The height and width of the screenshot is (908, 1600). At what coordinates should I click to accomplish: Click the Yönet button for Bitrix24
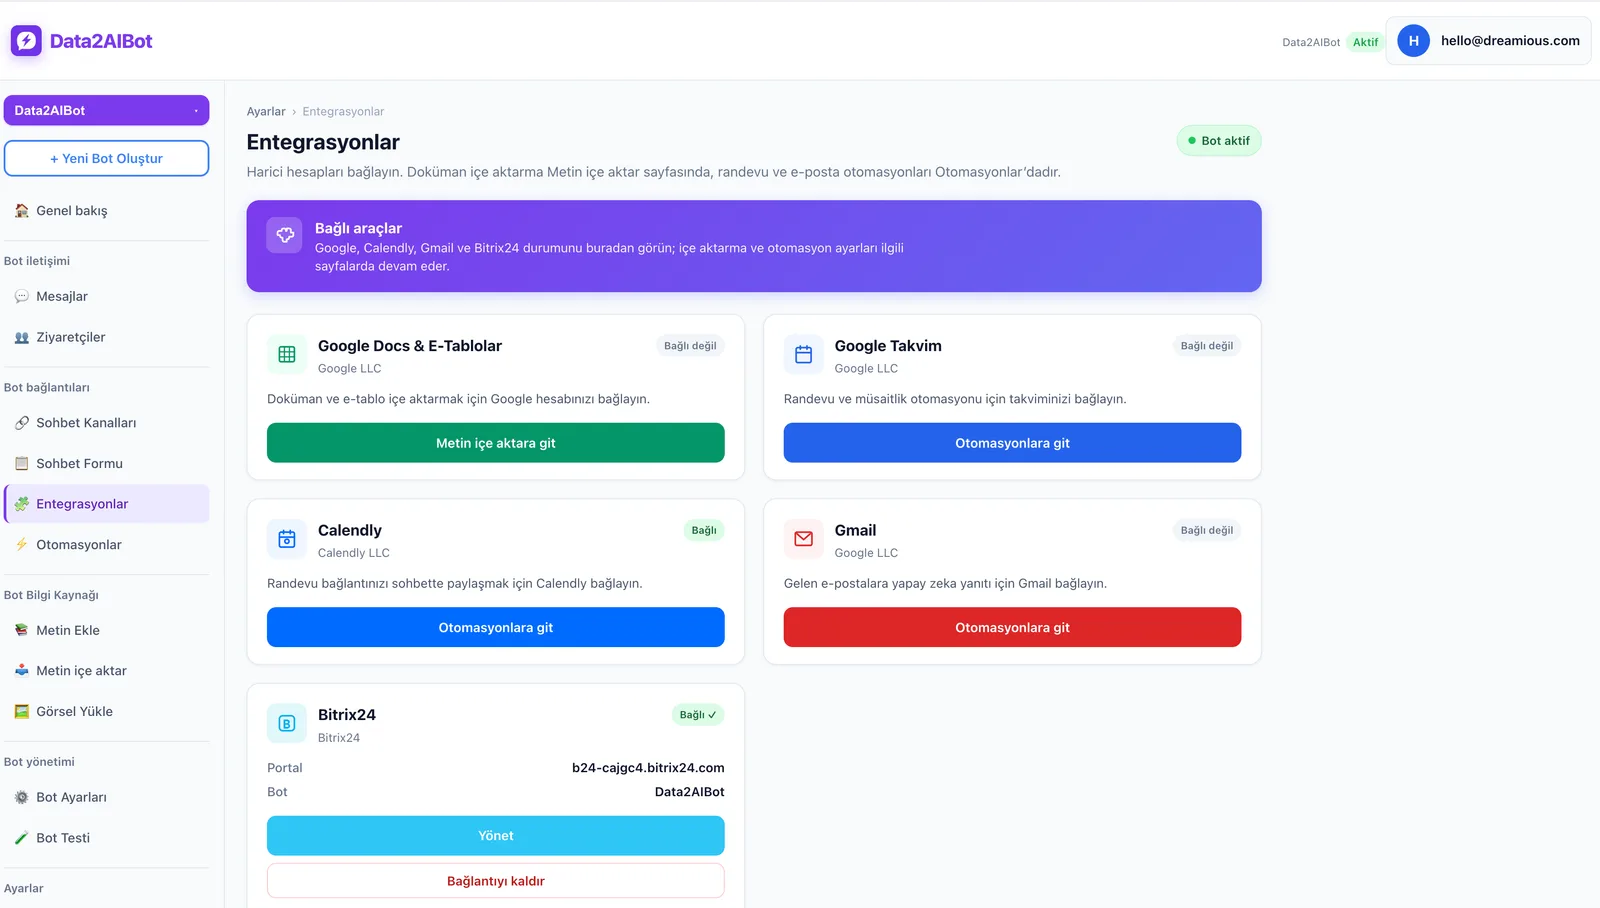point(496,836)
